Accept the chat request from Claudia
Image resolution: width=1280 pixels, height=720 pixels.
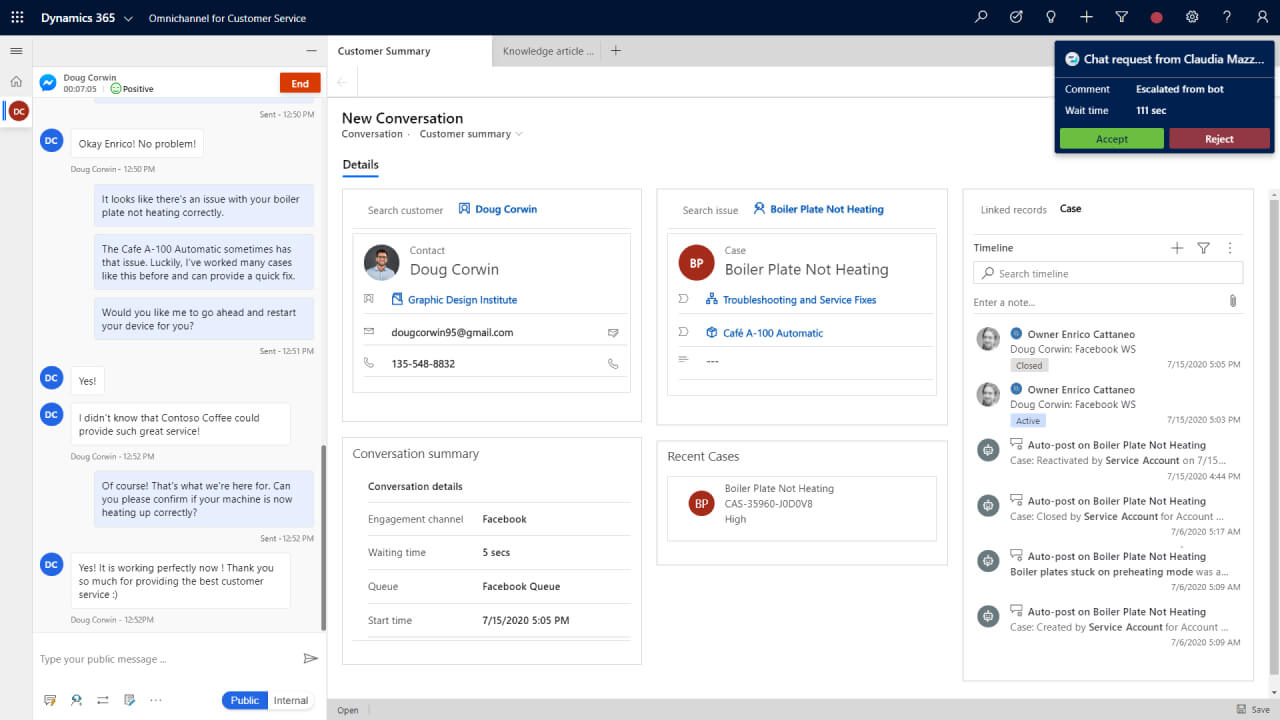pos(1111,139)
